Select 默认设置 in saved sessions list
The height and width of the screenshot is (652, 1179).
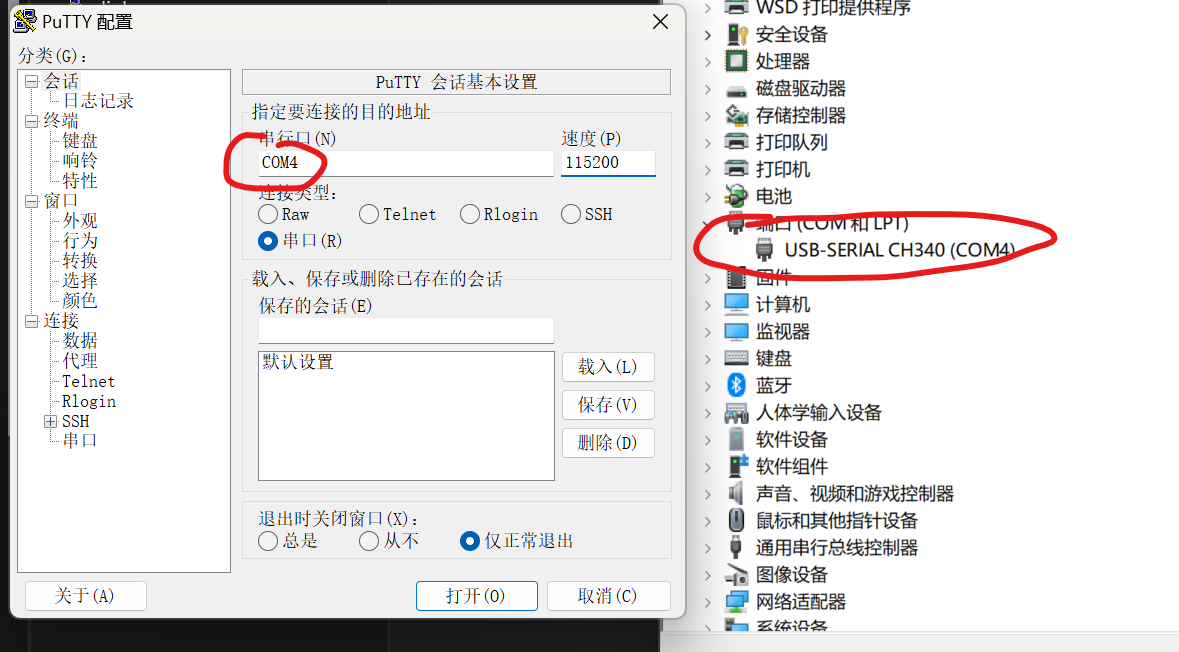click(298, 362)
